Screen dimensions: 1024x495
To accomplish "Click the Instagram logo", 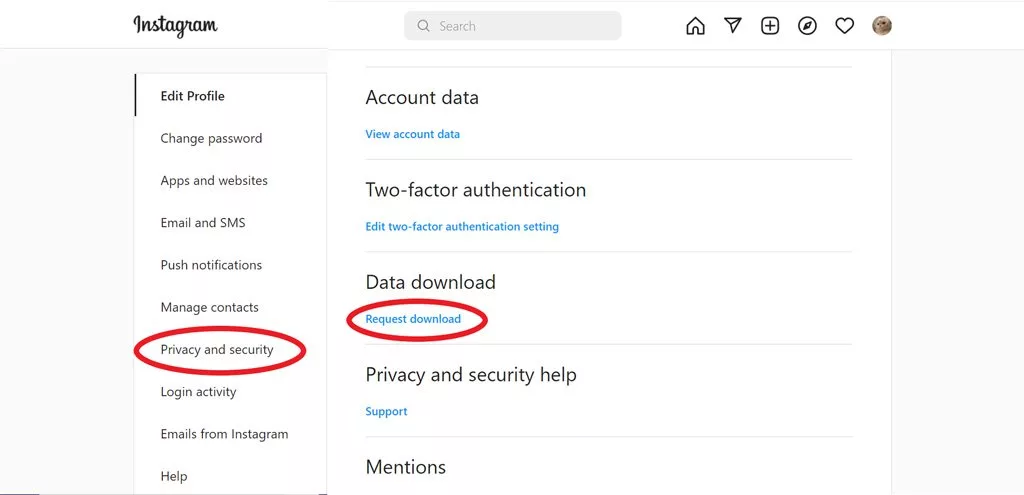I will coord(175,26).
